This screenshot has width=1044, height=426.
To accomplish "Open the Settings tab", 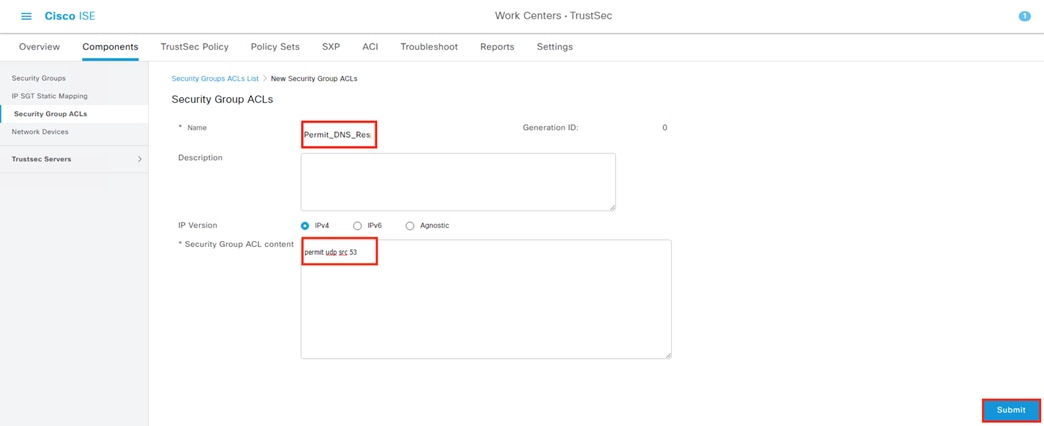I will [555, 47].
